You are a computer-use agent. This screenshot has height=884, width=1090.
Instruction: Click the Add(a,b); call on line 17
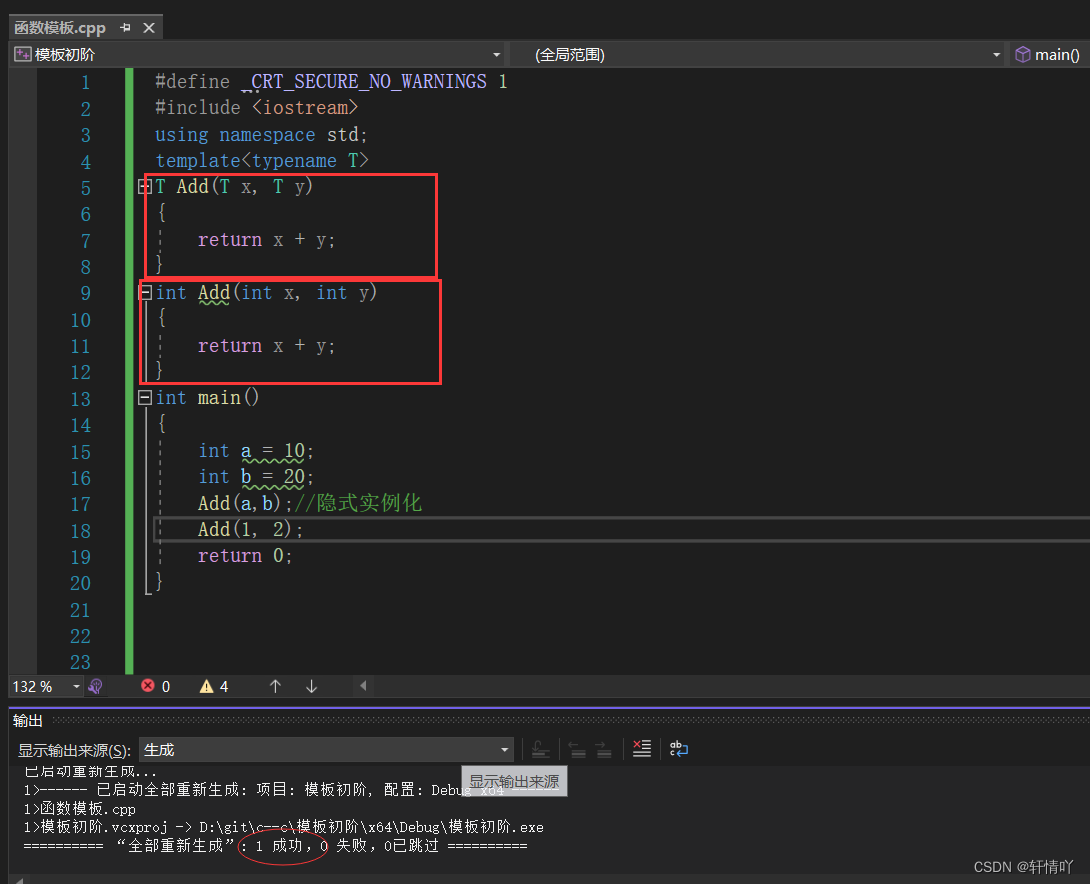(x=245, y=503)
